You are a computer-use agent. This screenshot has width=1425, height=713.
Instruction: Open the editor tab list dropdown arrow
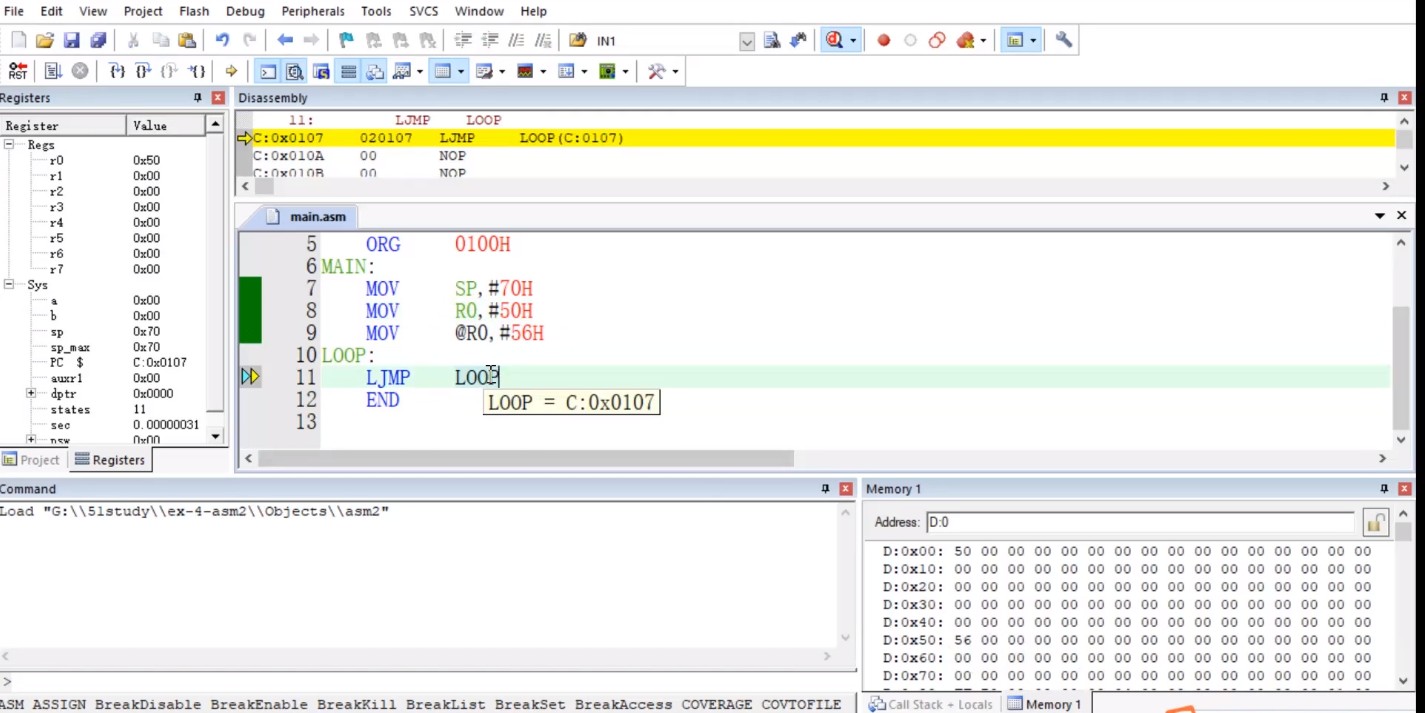coord(1380,216)
